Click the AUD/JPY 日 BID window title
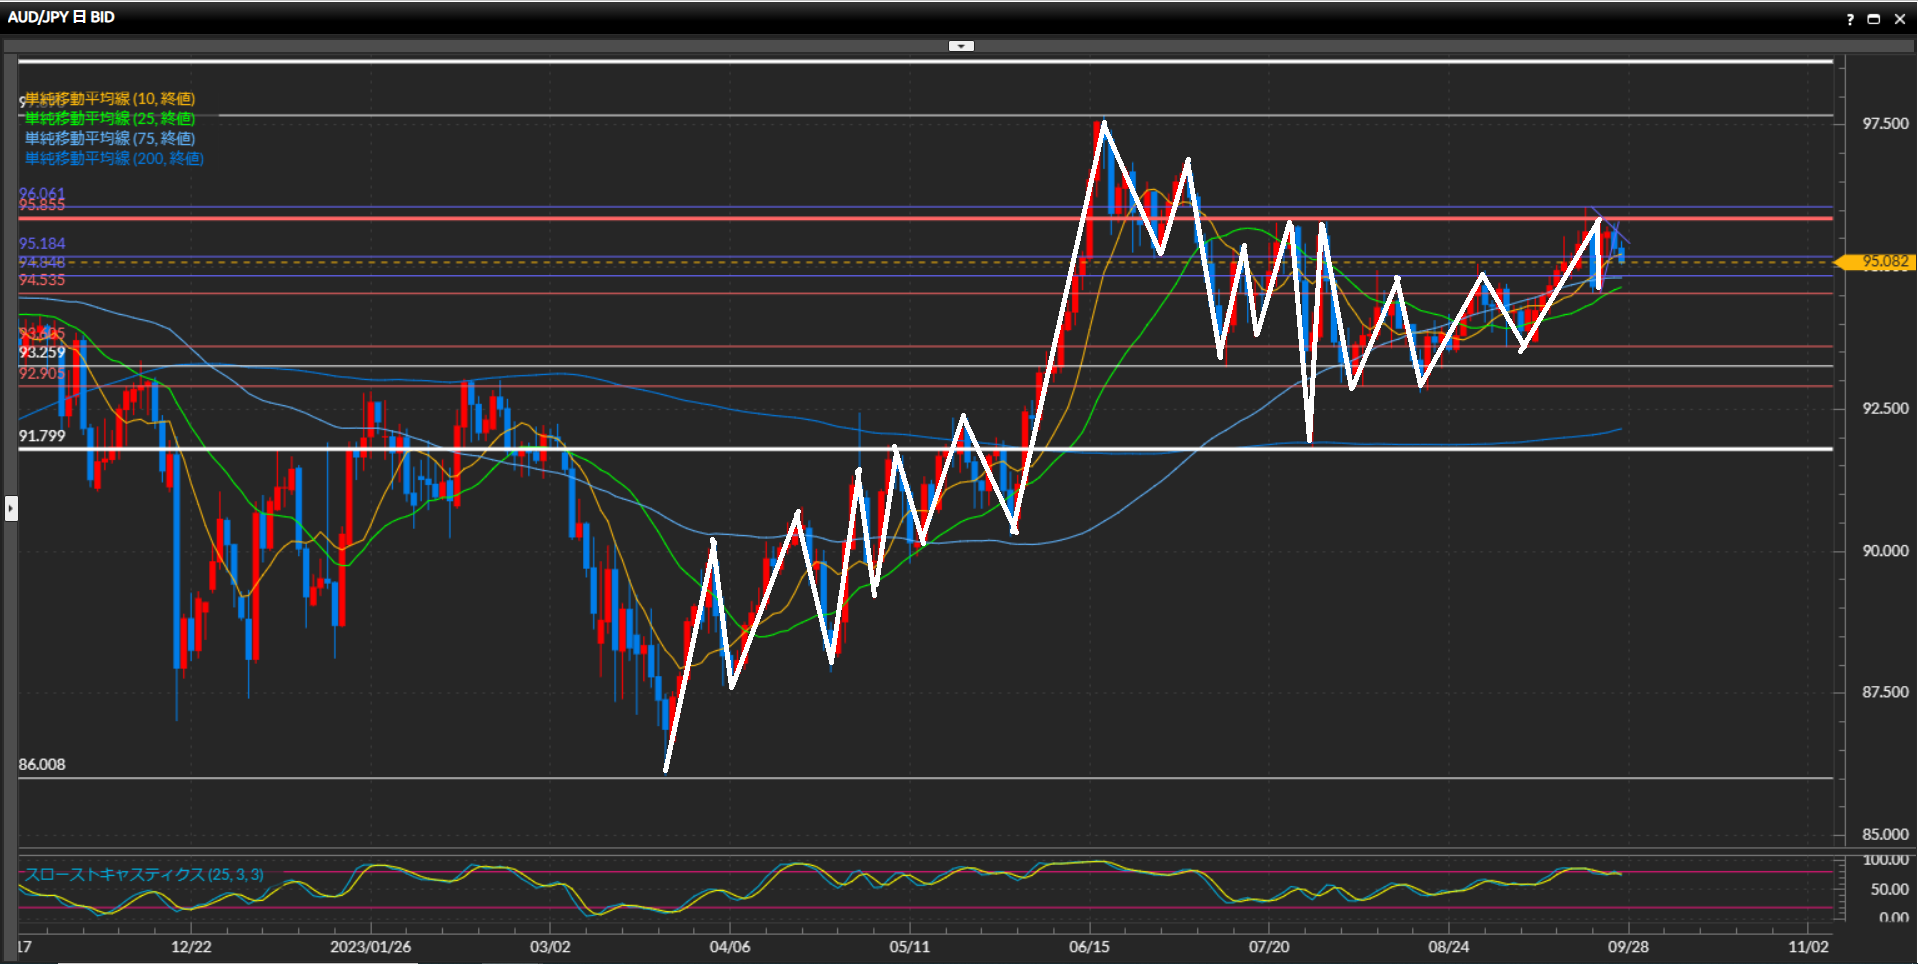The height and width of the screenshot is (964, 1918). coord(61,17)
